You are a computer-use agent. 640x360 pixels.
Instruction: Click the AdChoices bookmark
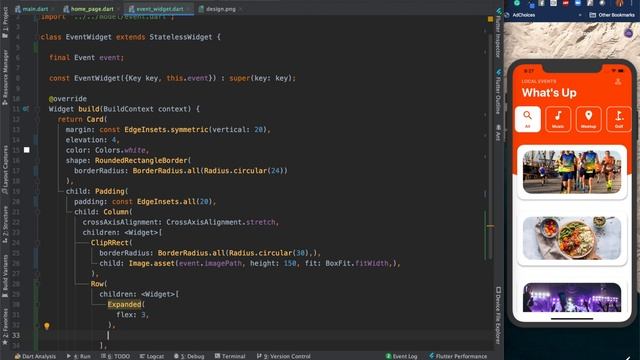(x=520, y=15)
